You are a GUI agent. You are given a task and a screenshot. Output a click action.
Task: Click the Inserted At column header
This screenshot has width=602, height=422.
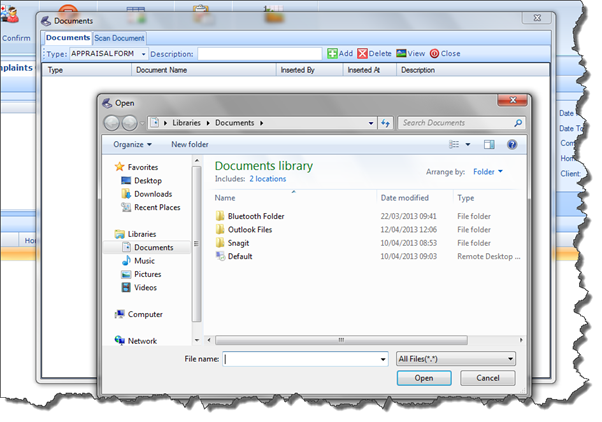pos(370,70)
